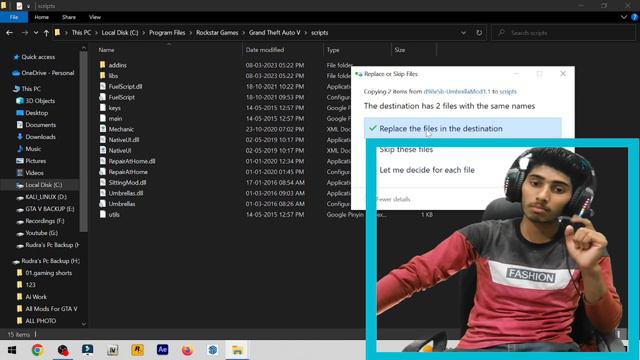Click in the Search scripts field
This screenshot has width=640, height=360.
(x=563, y=33)
